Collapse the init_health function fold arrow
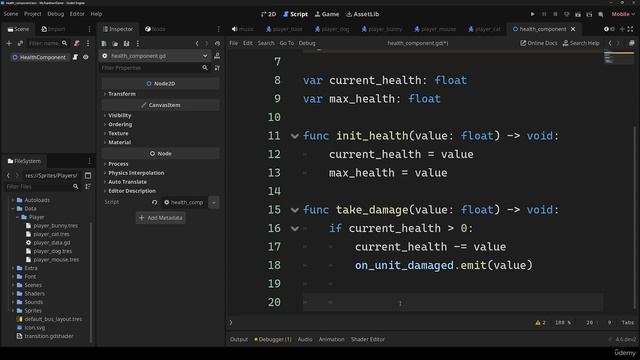Image resolution: width=640 pixels, height=360 pixels. (x=295, y=136)
